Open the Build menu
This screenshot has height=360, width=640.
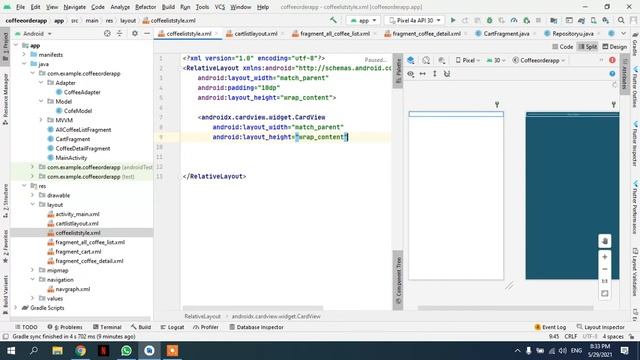168,7
